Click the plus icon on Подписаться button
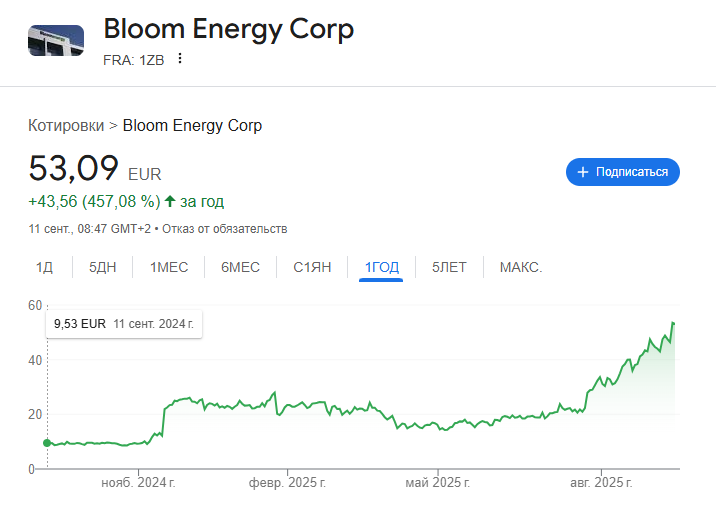This screenshot has height=511, width=716. [582, 172]
